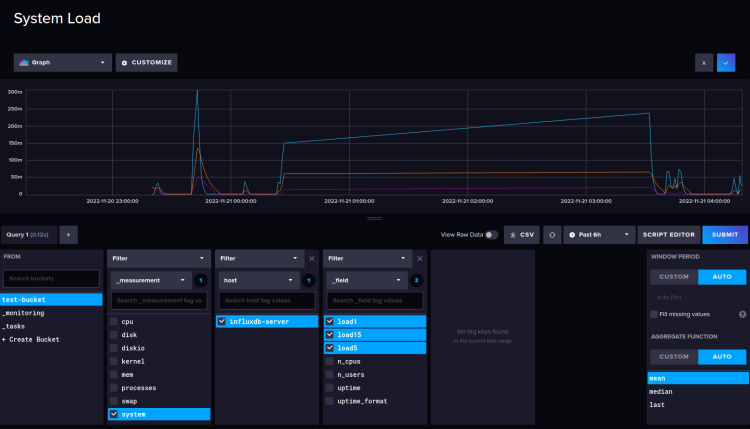Download results using the CSV button
This screenshot has height=429, width=750.
520,234
